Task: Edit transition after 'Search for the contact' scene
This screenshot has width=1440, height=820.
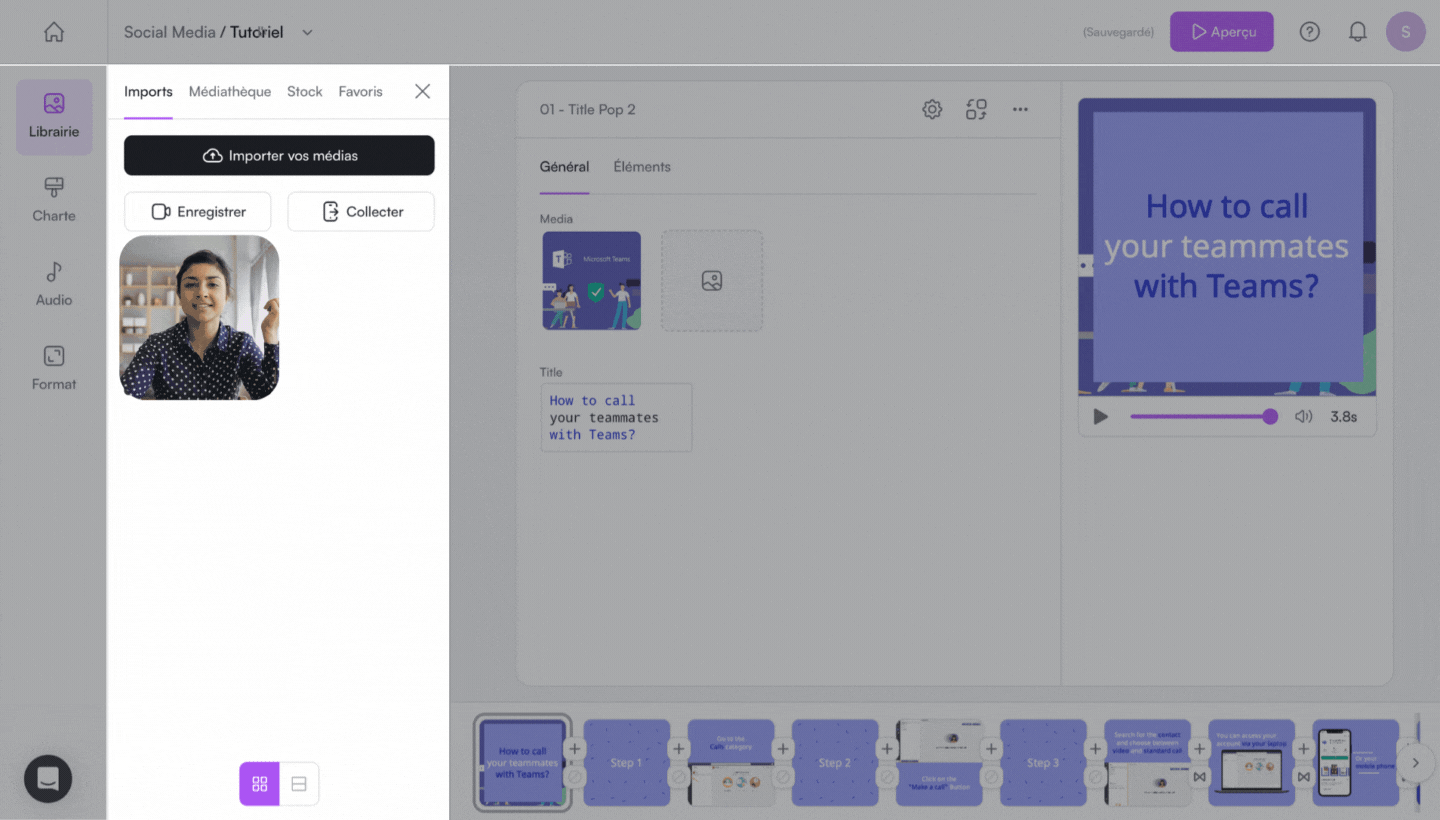Action: [x=1199, y=776]
